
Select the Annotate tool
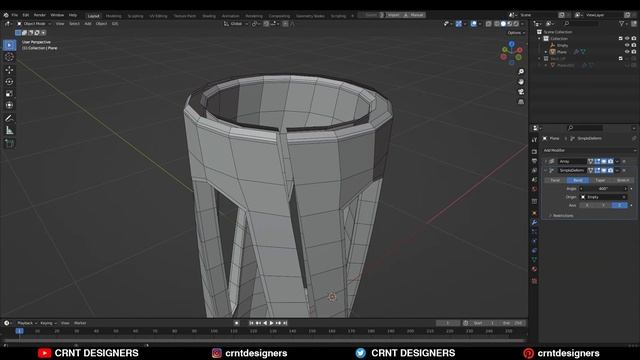coord(9,118)
